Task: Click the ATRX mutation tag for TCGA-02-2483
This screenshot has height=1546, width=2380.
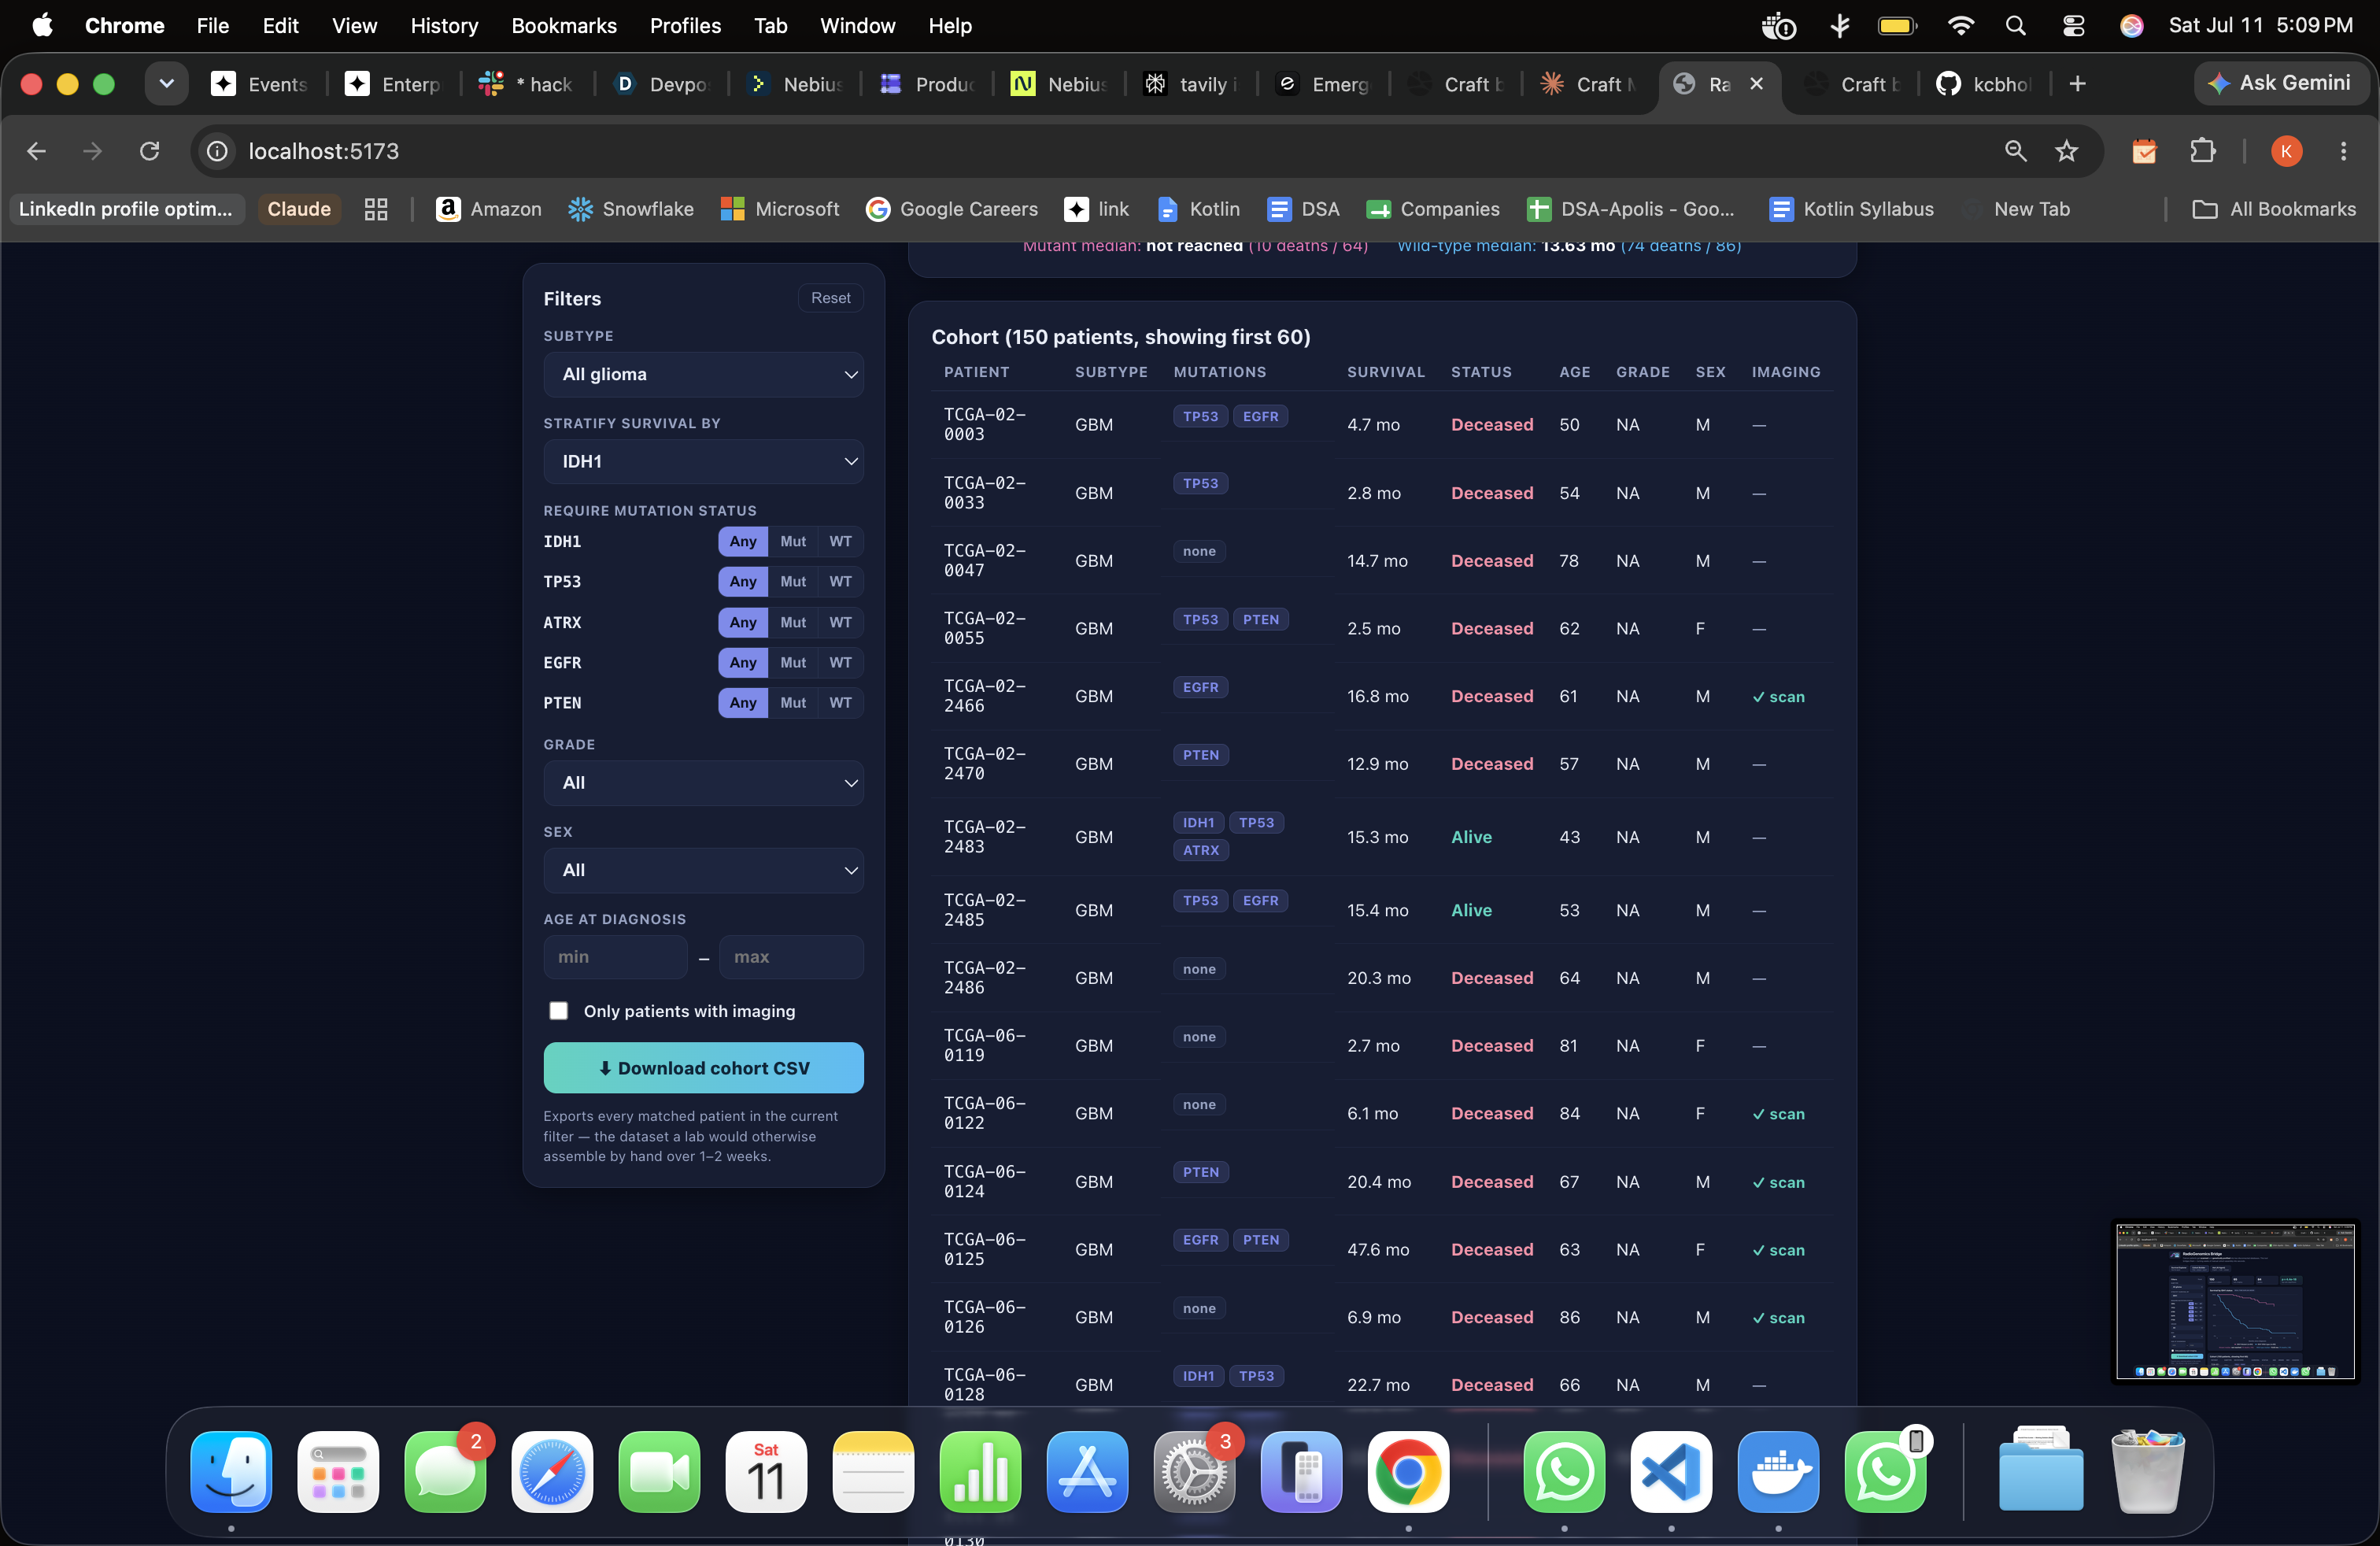Action: point(1200,850)
